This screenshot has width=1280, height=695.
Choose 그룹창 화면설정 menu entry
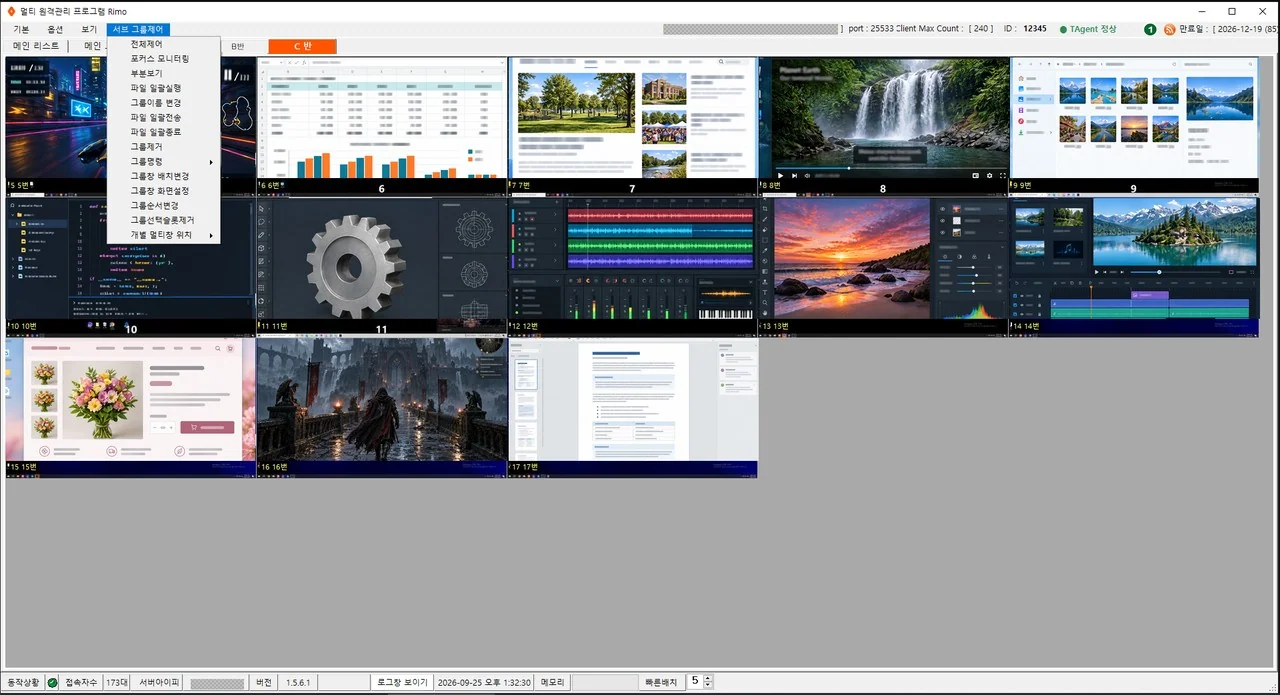click(163, 191)
